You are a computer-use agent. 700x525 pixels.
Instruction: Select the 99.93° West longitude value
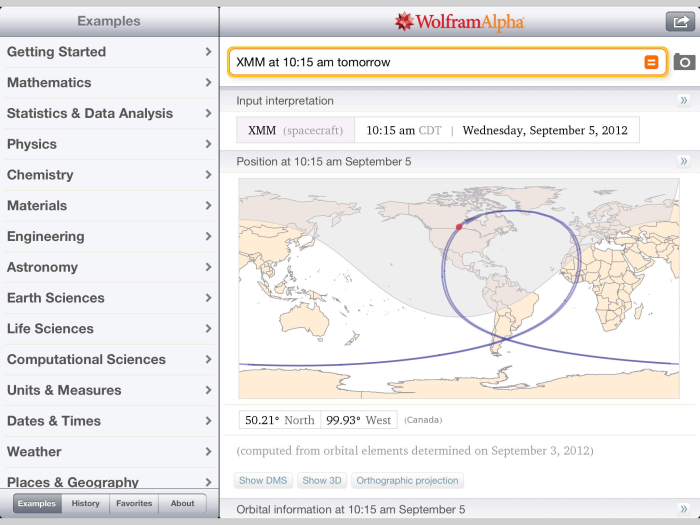pos(359,420)
